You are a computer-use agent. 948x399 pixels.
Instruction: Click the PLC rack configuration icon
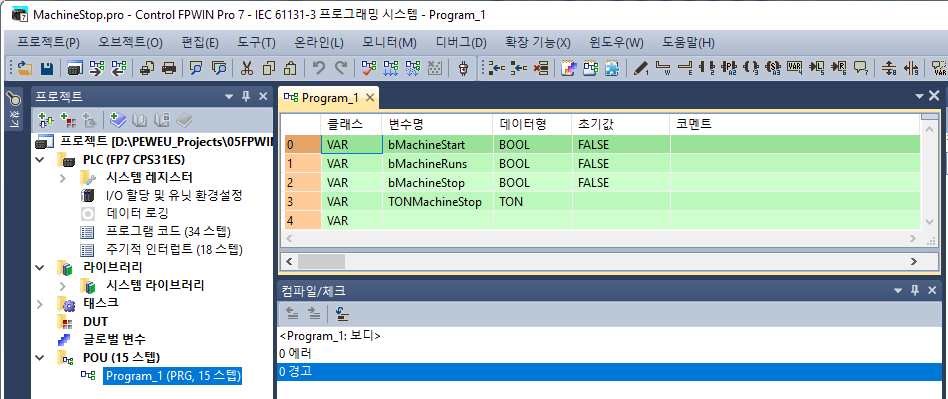pos(74,68)
